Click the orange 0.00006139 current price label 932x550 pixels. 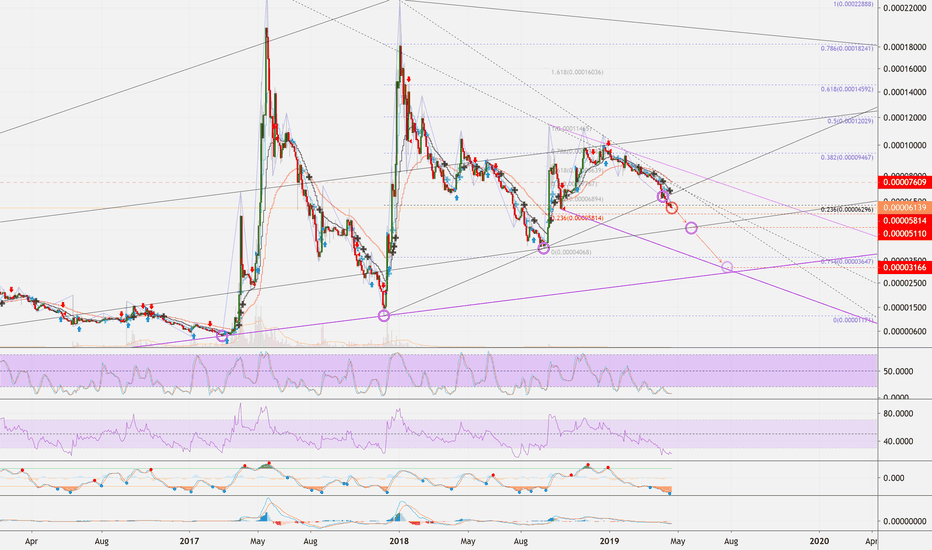click(905, 208)
